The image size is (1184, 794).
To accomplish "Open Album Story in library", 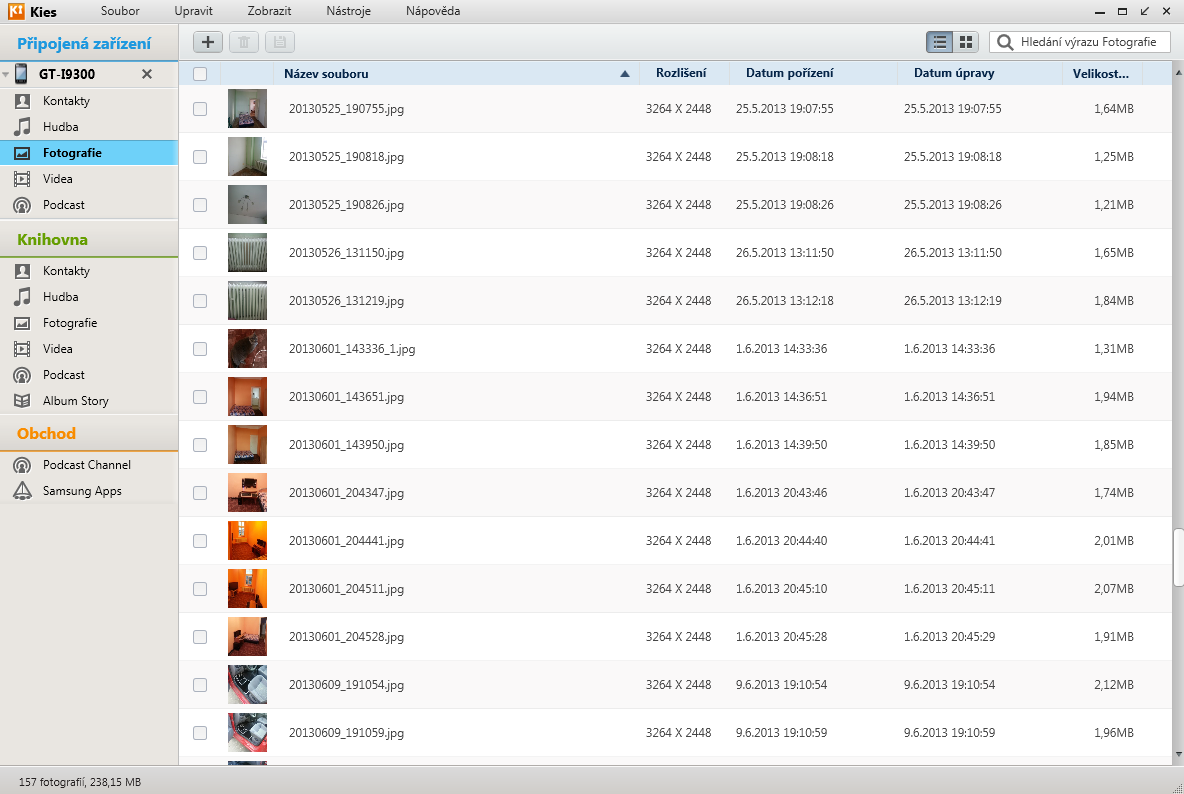I will 75,401.
